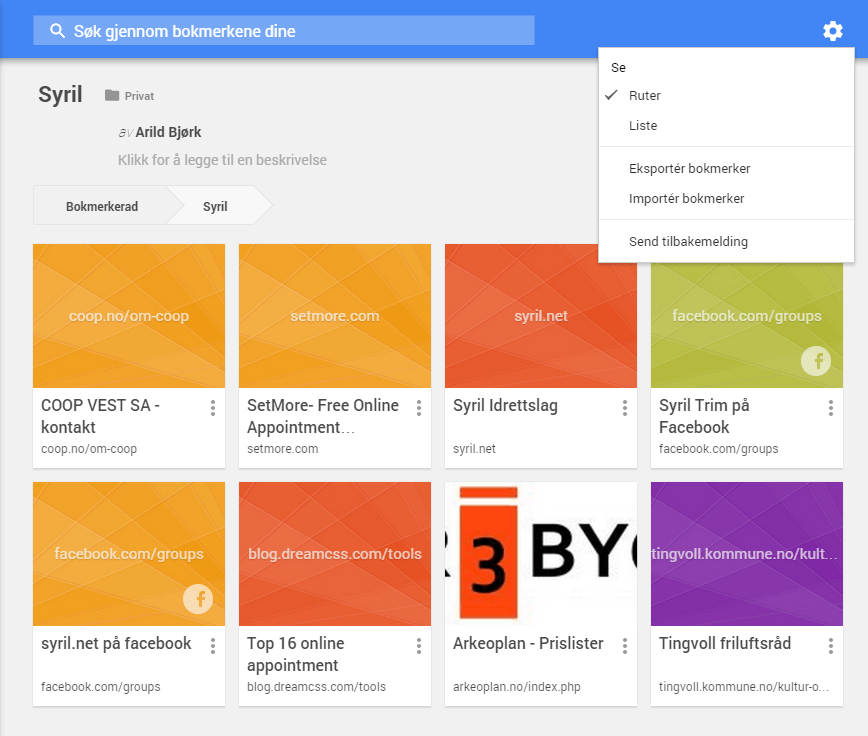Open three-dot menu for COOP VEST SA

pyautogui.click(x=213, y=408)
